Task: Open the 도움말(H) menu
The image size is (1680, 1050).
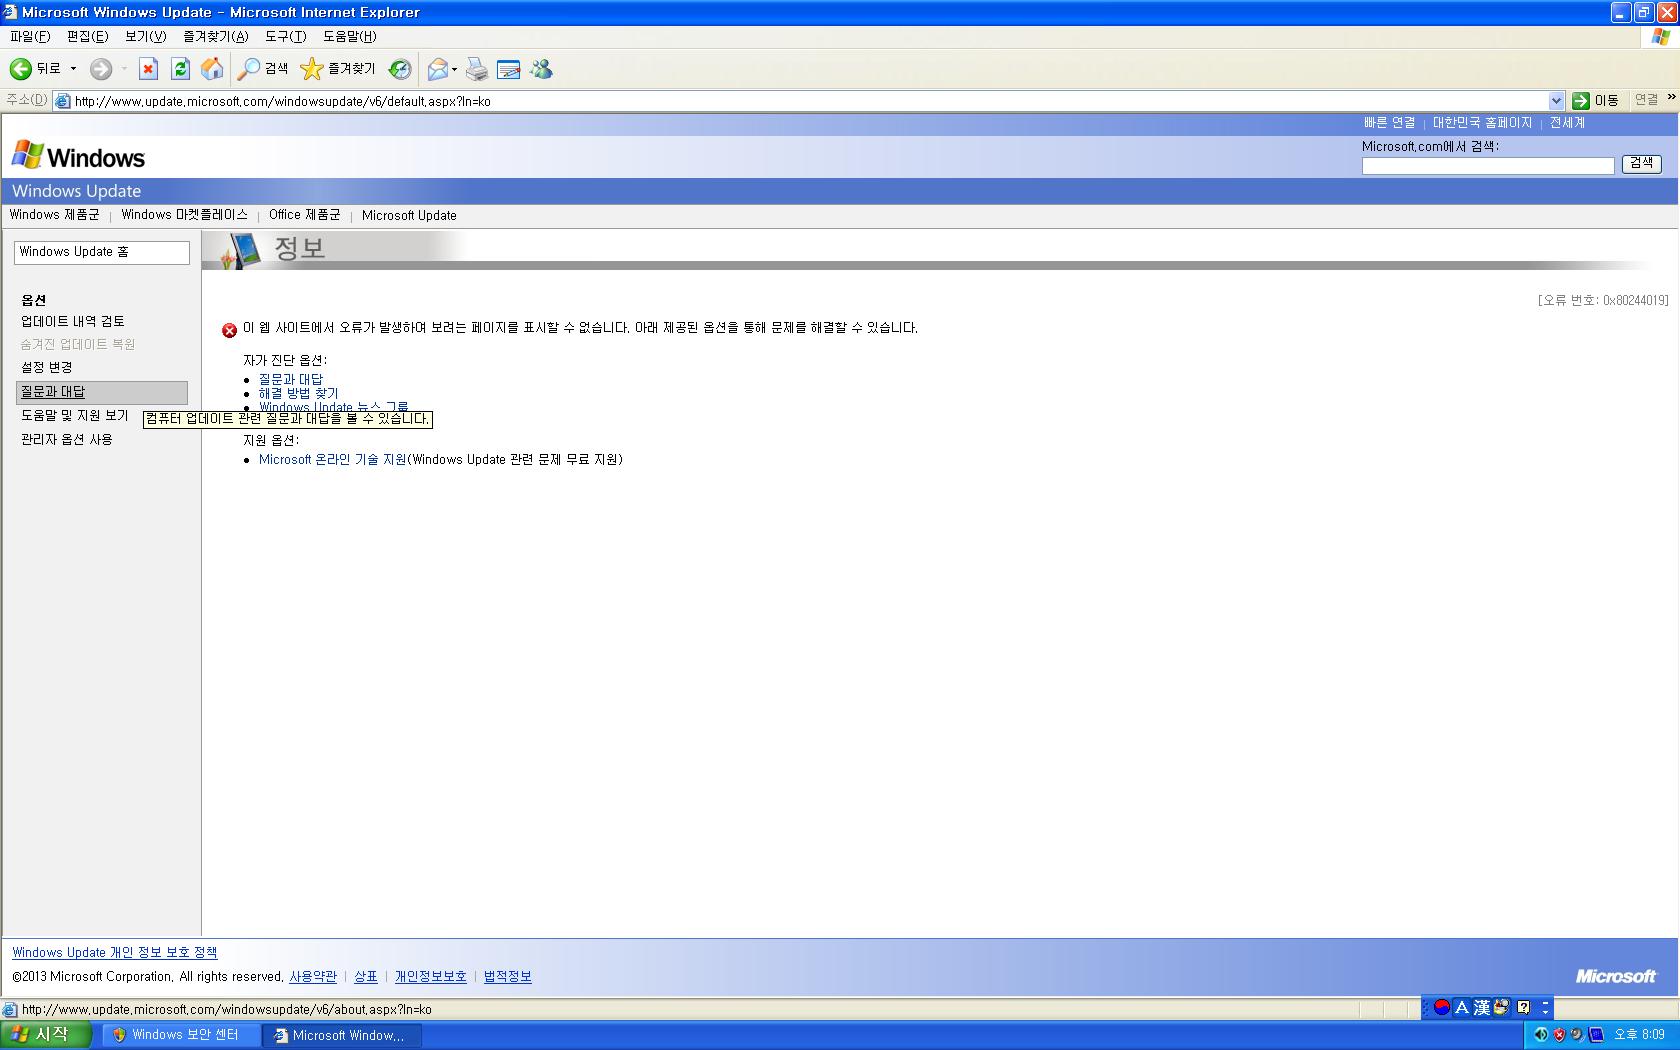Action: (x=349, y=36)
